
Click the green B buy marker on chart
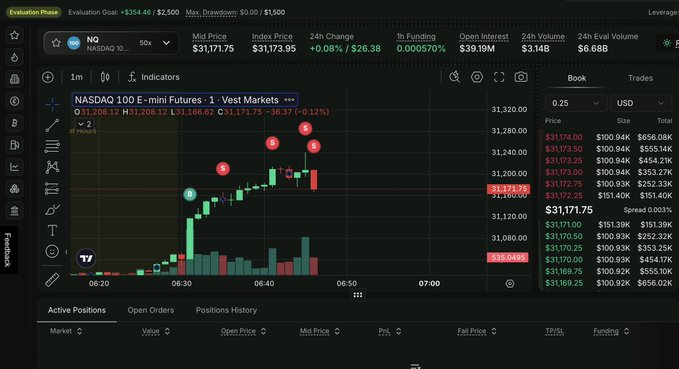pyautogui.click(x=190, y=194)
